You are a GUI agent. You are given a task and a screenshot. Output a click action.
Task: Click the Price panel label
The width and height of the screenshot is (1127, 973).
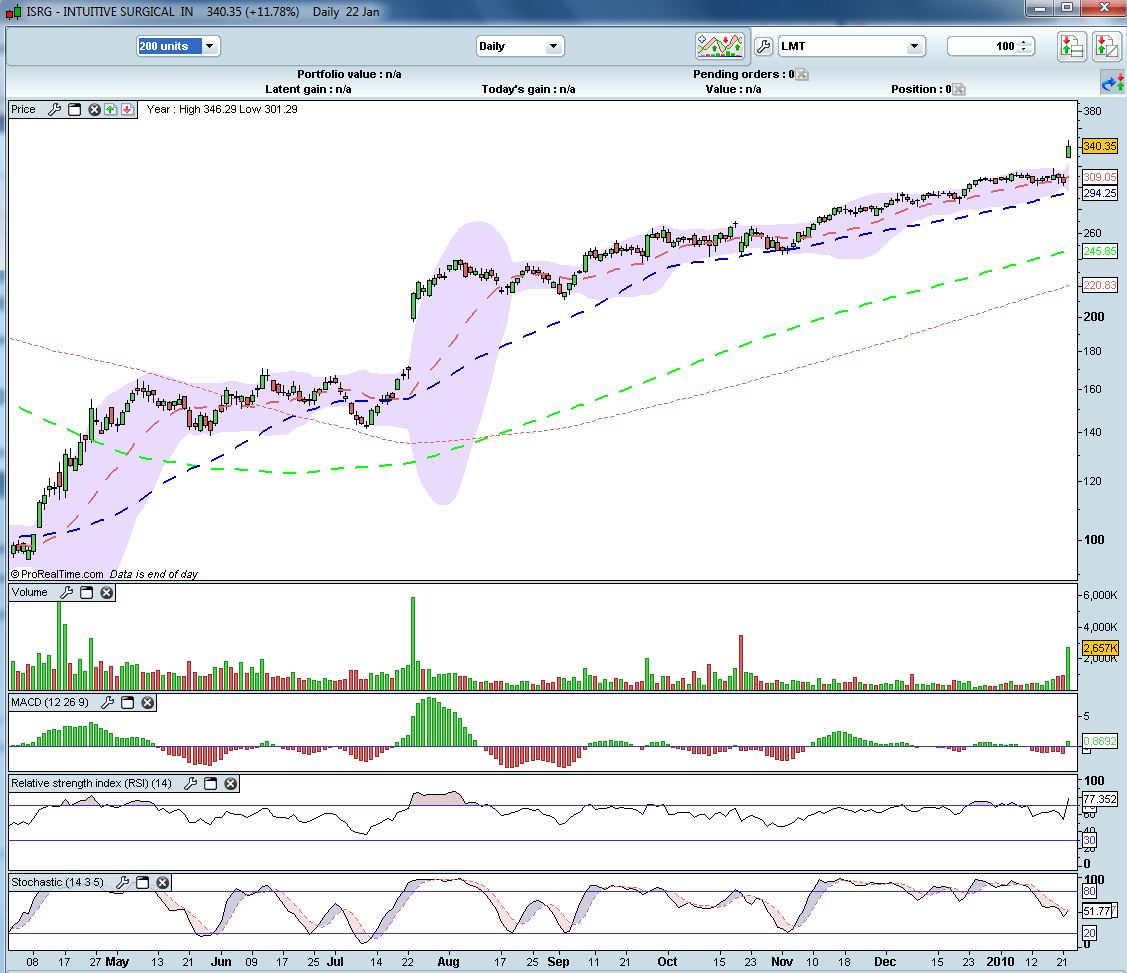click(23, 109)
